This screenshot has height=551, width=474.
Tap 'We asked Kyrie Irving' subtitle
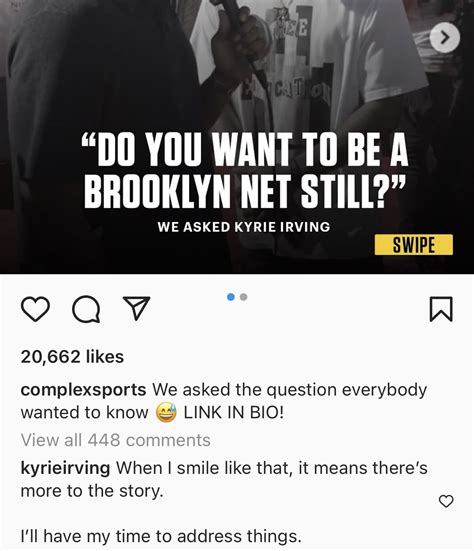[244, 227]
